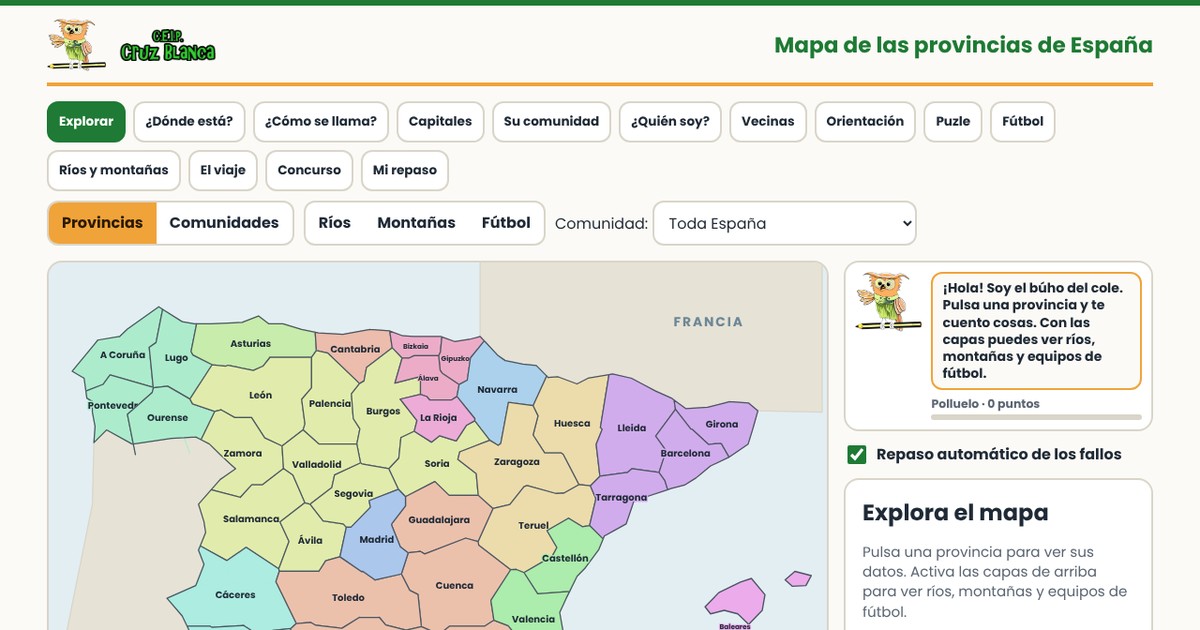
Task: Open the ¿Quién soy? mode
Action: point(670,121)
